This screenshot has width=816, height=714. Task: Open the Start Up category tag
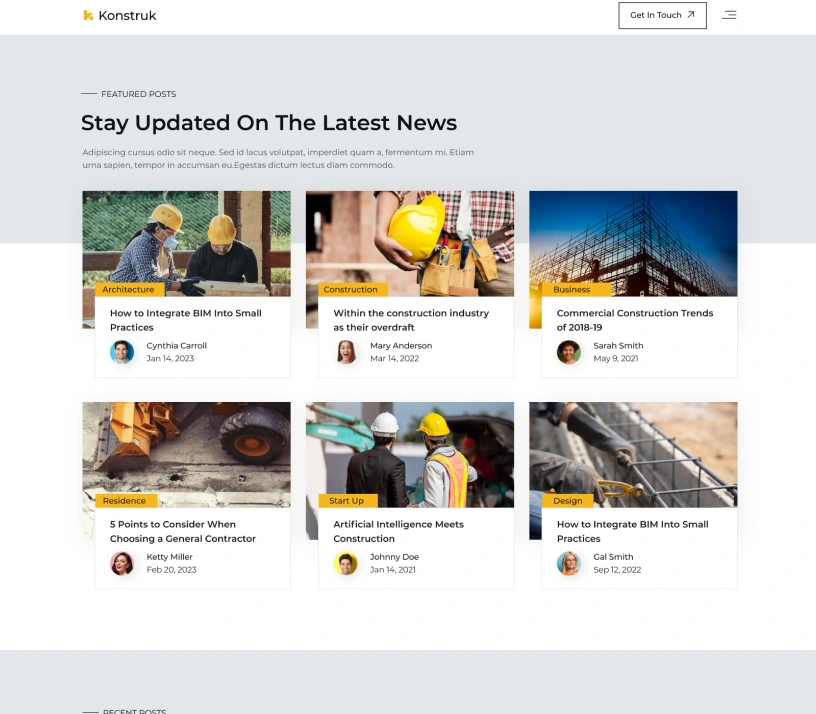(348, 501)
